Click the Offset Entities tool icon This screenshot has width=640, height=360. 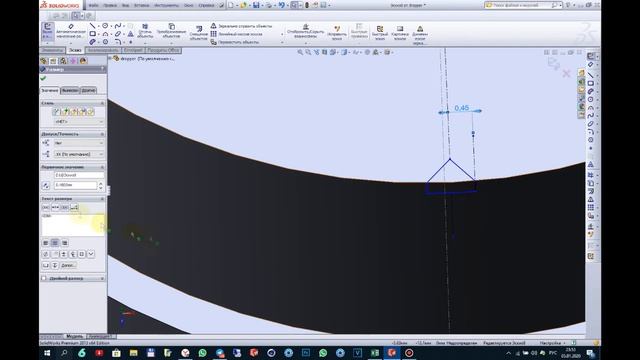(199, 29)
